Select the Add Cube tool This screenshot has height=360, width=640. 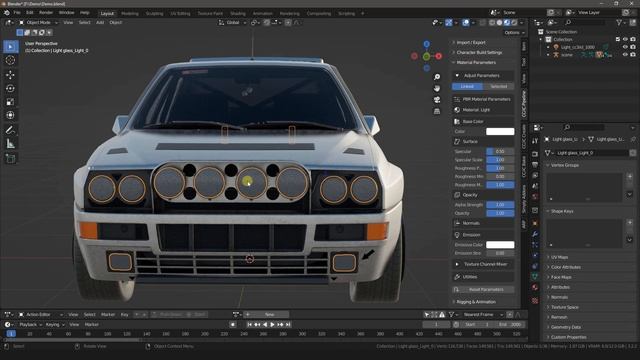10,159
